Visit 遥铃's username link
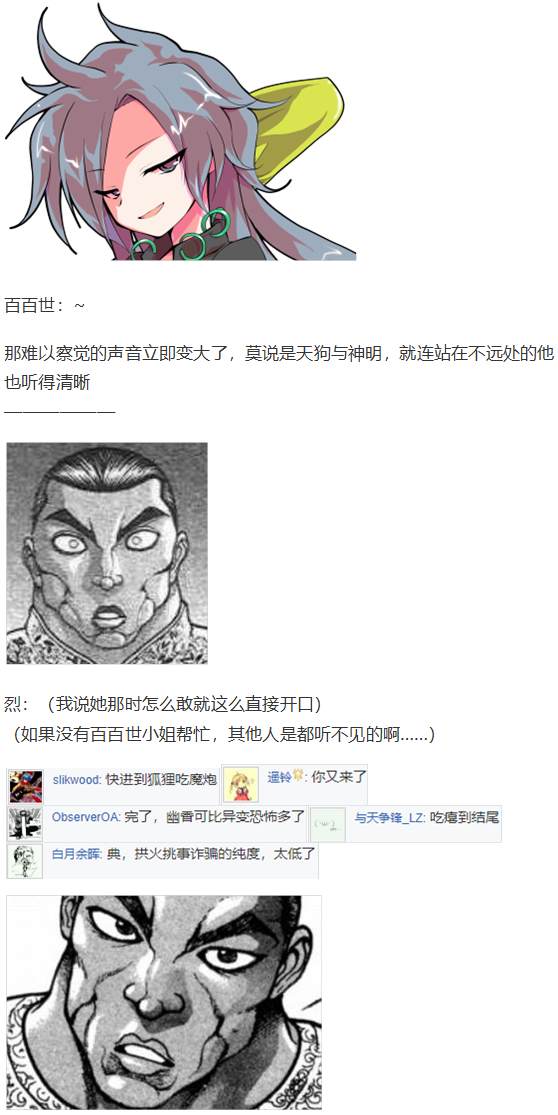Image resolution: width=558 pixels, height=1115 pixels. click(x=279, y=777)
